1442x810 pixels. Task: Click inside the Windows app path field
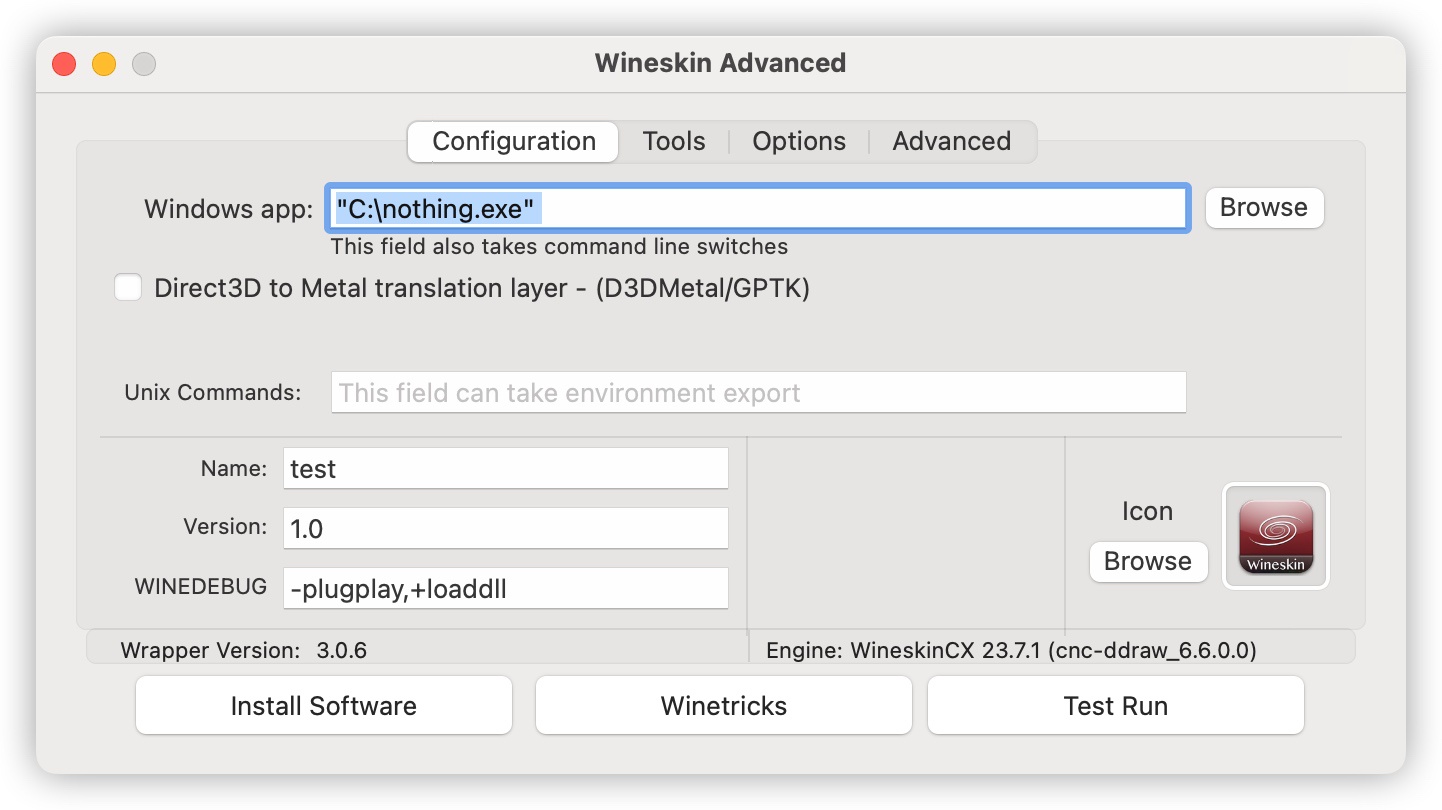click(x=757, y=208)
